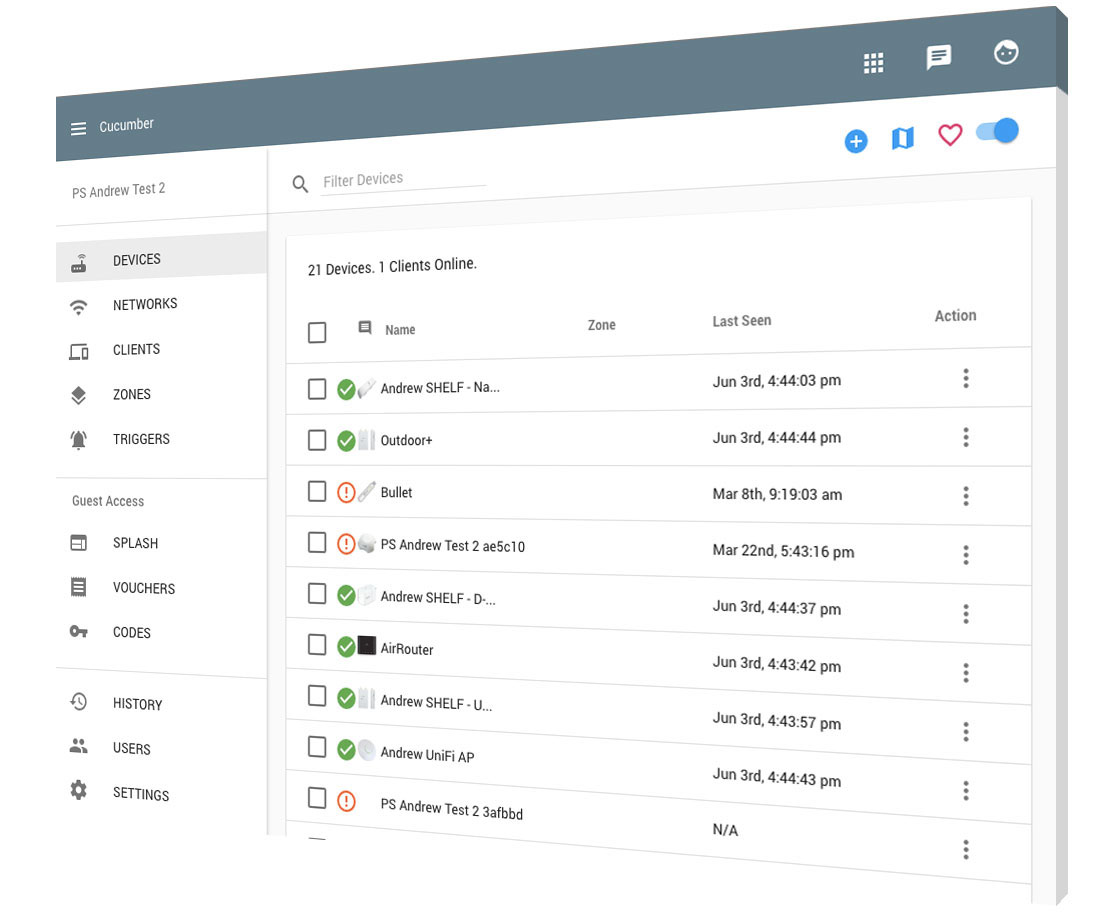Sort by the Last Seen column header
The height and width of the screenshot is (912, 1112).
742,321
